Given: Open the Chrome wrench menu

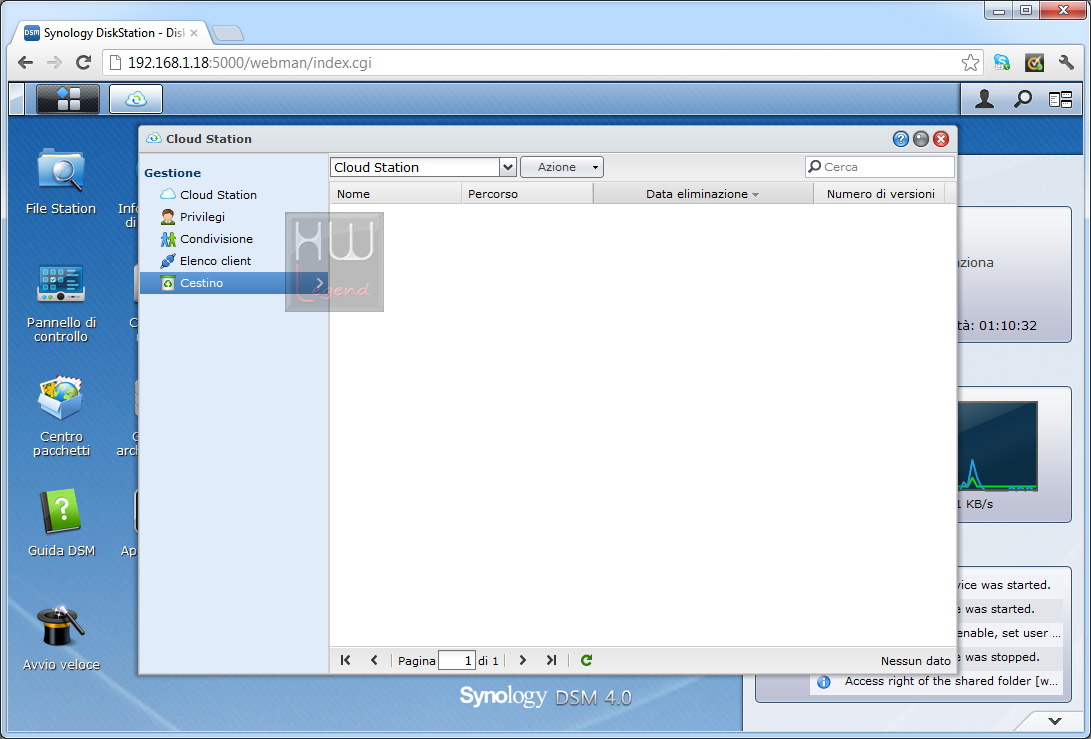Looking at the screenshot, I should tap(1066, 63).
